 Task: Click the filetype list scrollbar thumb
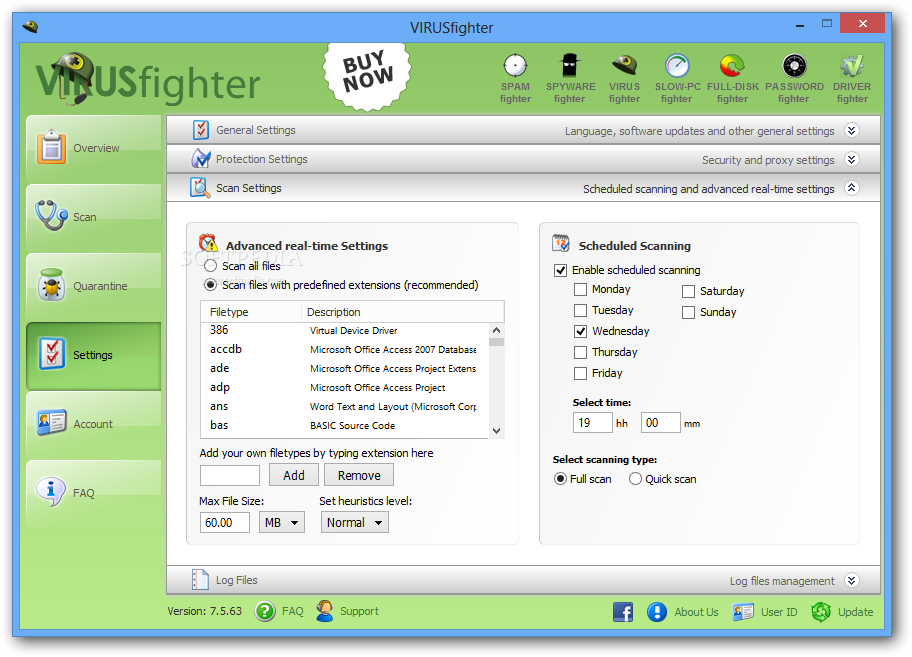pyautogui.click(x=496, y=342)
